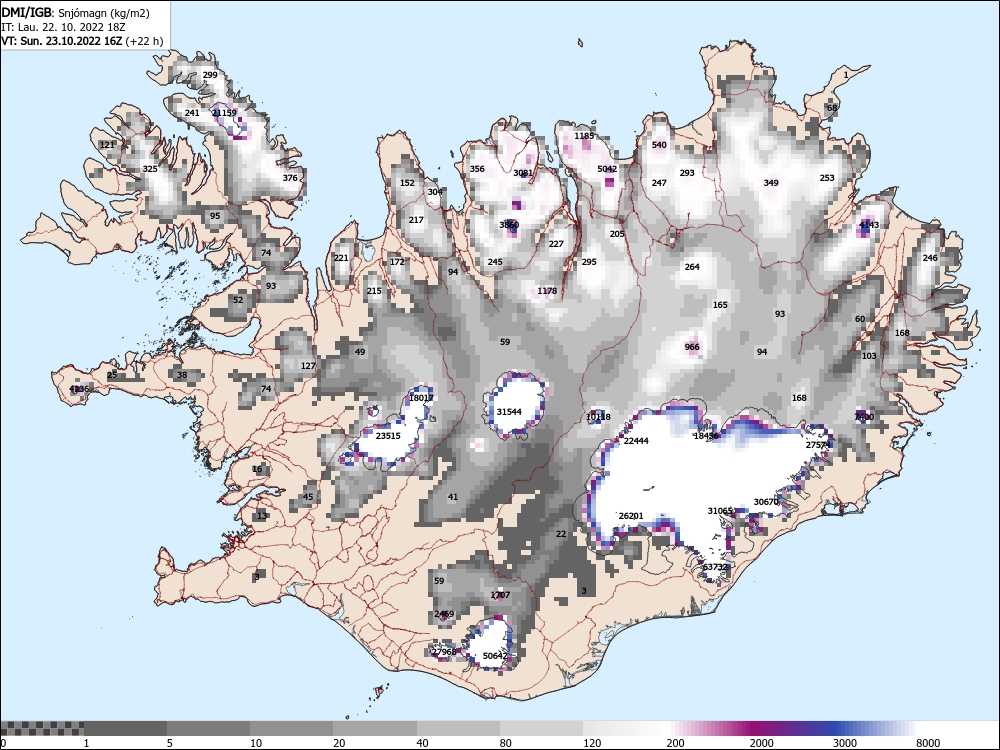This screenshot has height=750, width=1000.
Task: Click the snow value 7400
Action: (864, 417)
